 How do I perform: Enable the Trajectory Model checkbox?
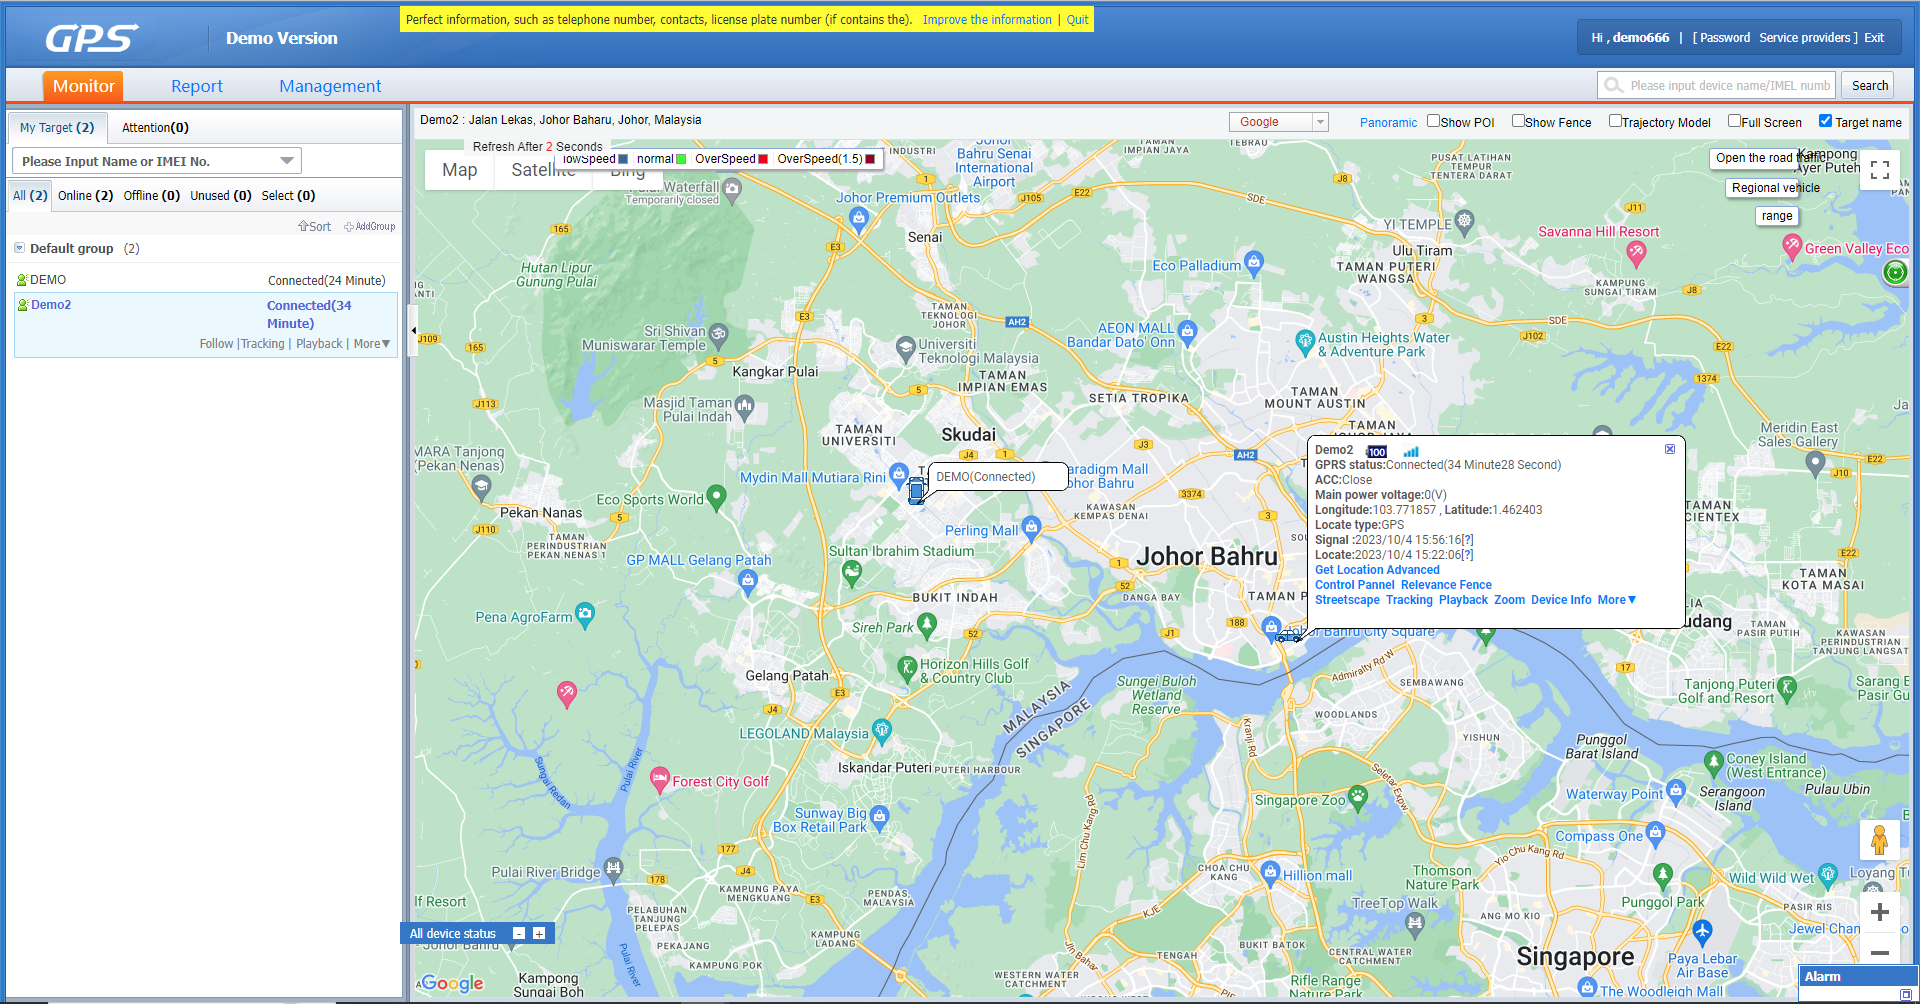coord(1615,121)
